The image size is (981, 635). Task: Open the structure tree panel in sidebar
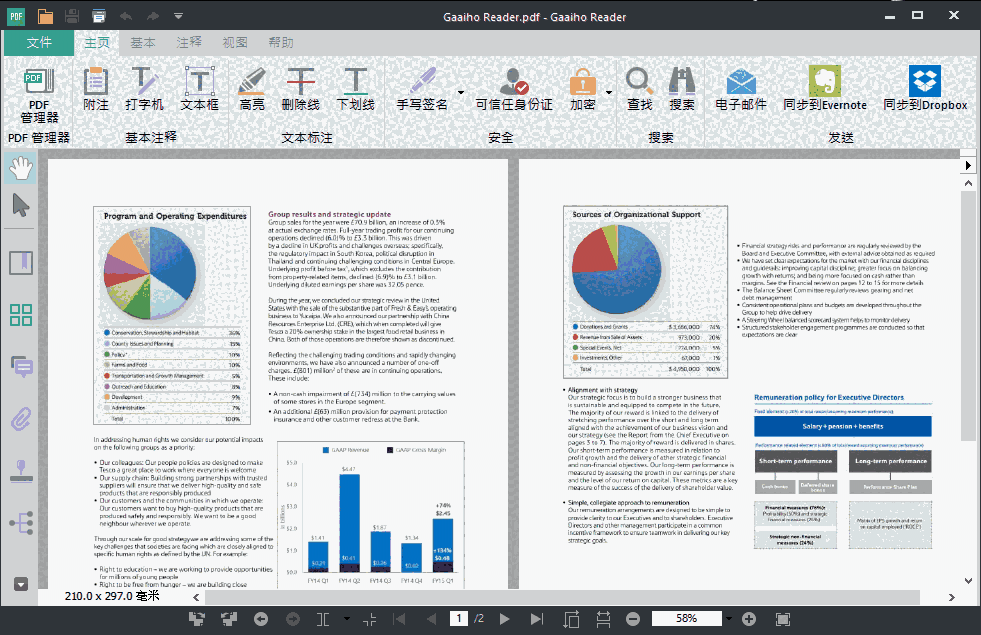[21, 523]
